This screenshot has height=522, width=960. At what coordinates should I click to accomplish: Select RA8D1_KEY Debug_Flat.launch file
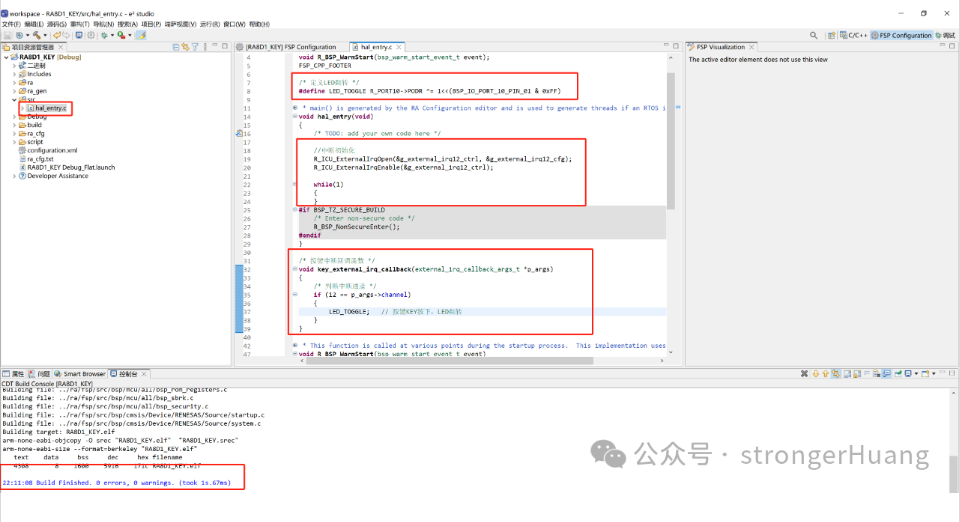click(x=67, y=168)
